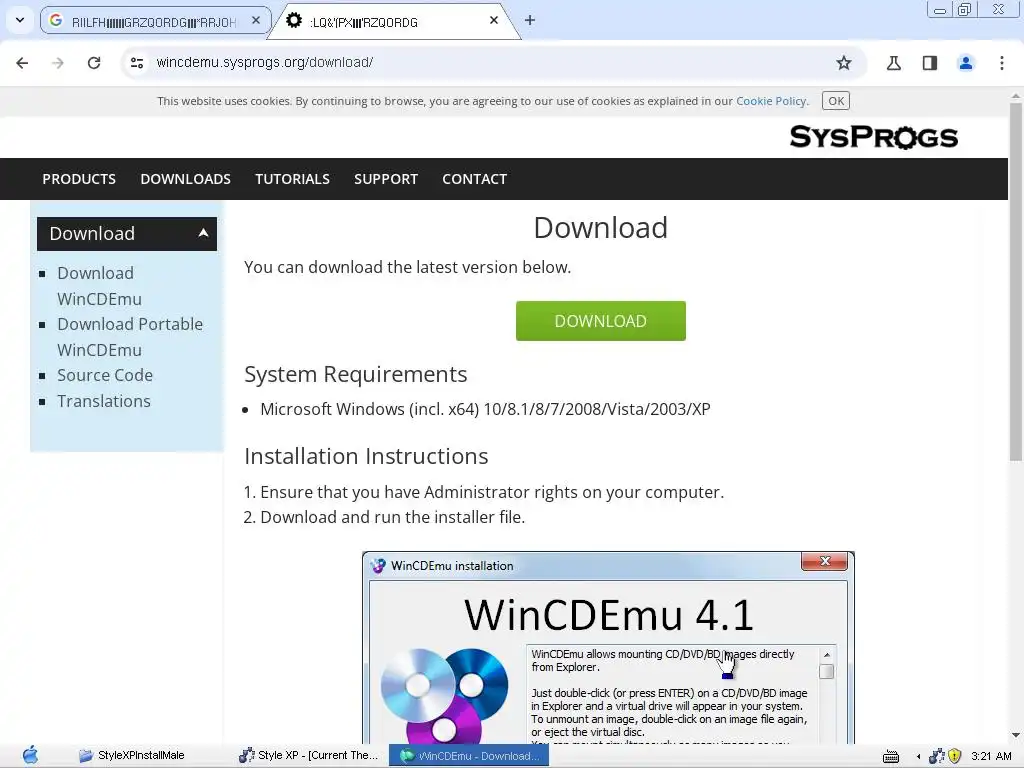Click the browser forward arrow
This screenshot has width=1024, height=768.
pos(58,63)
